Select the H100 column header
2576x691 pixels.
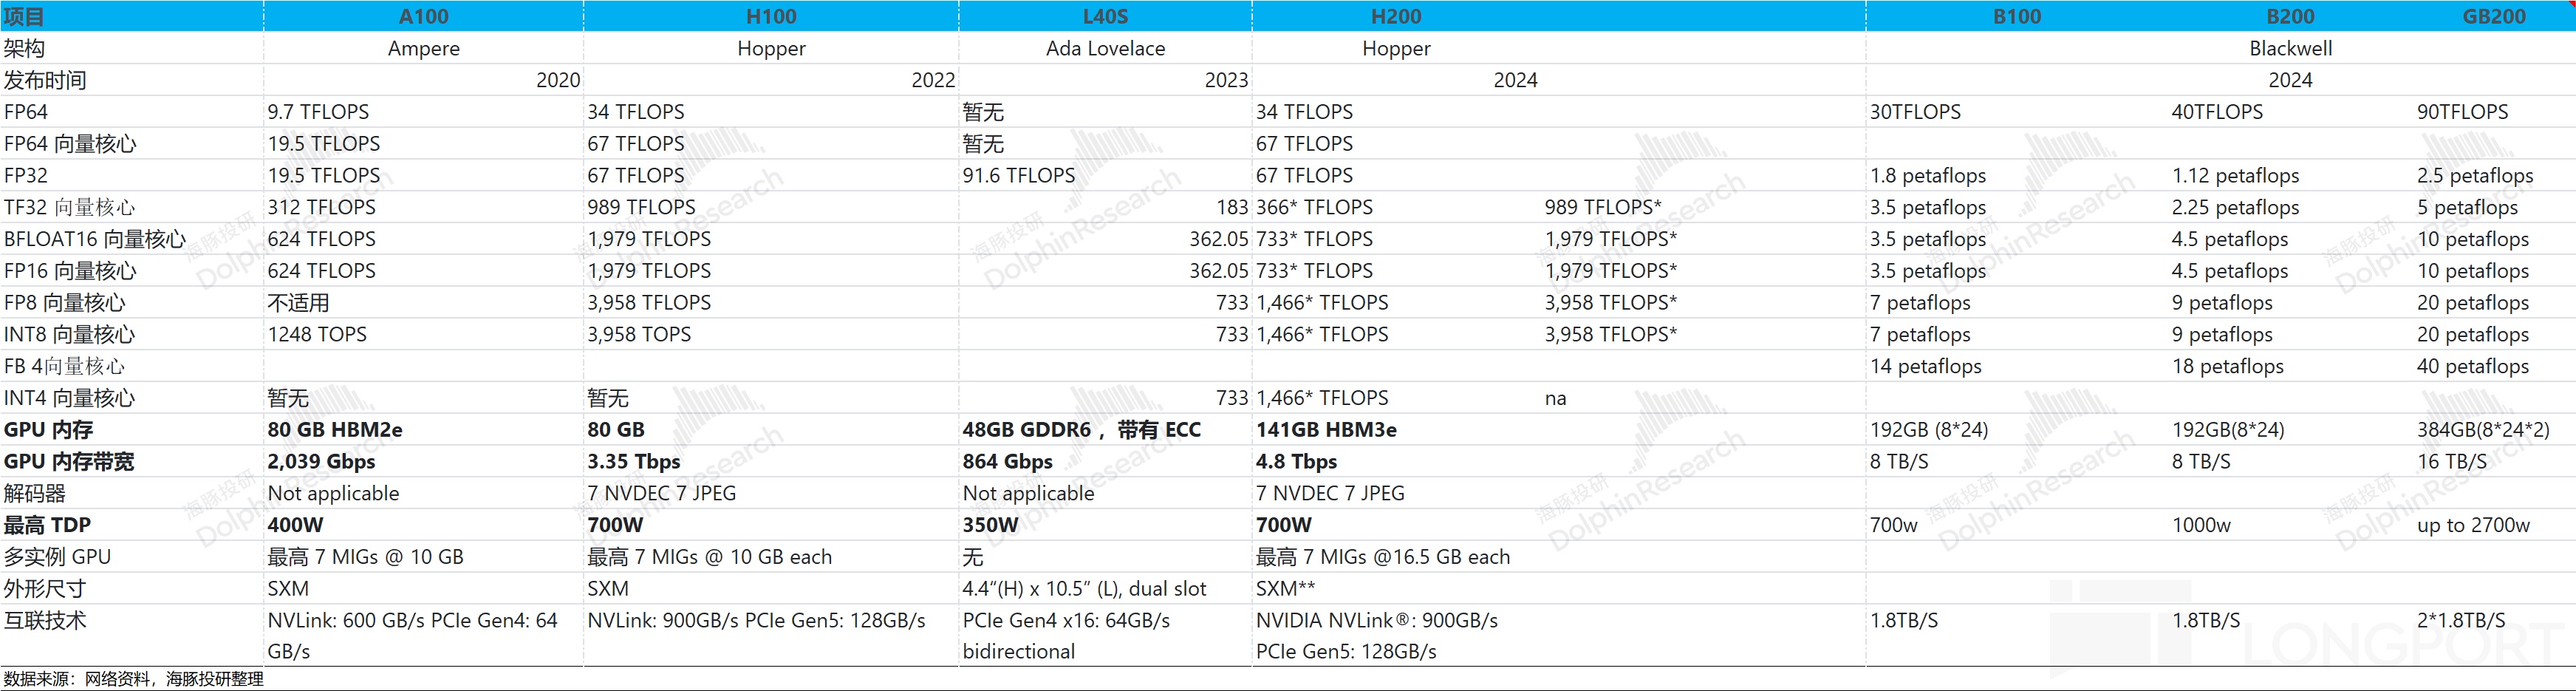pos(771,16)
